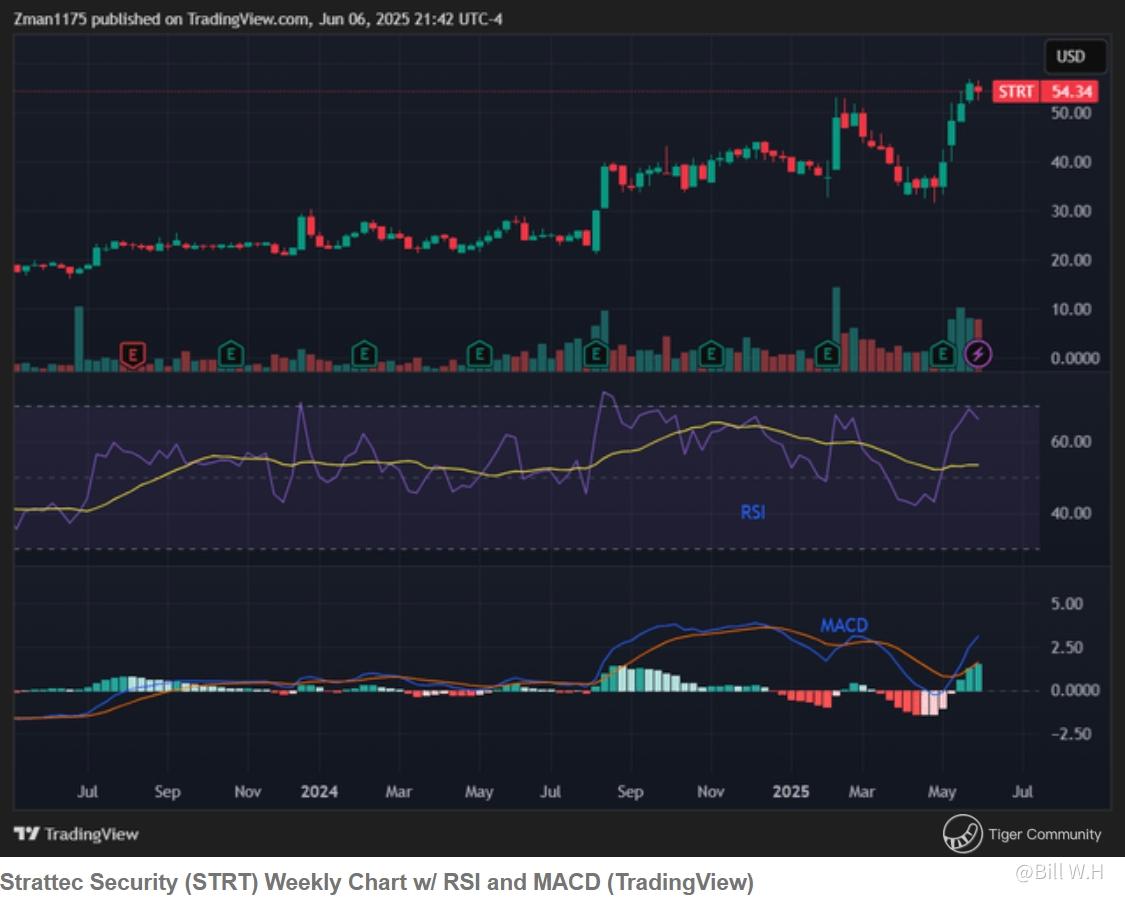Click the purple lightning bolt event icon

coord(978,354)
